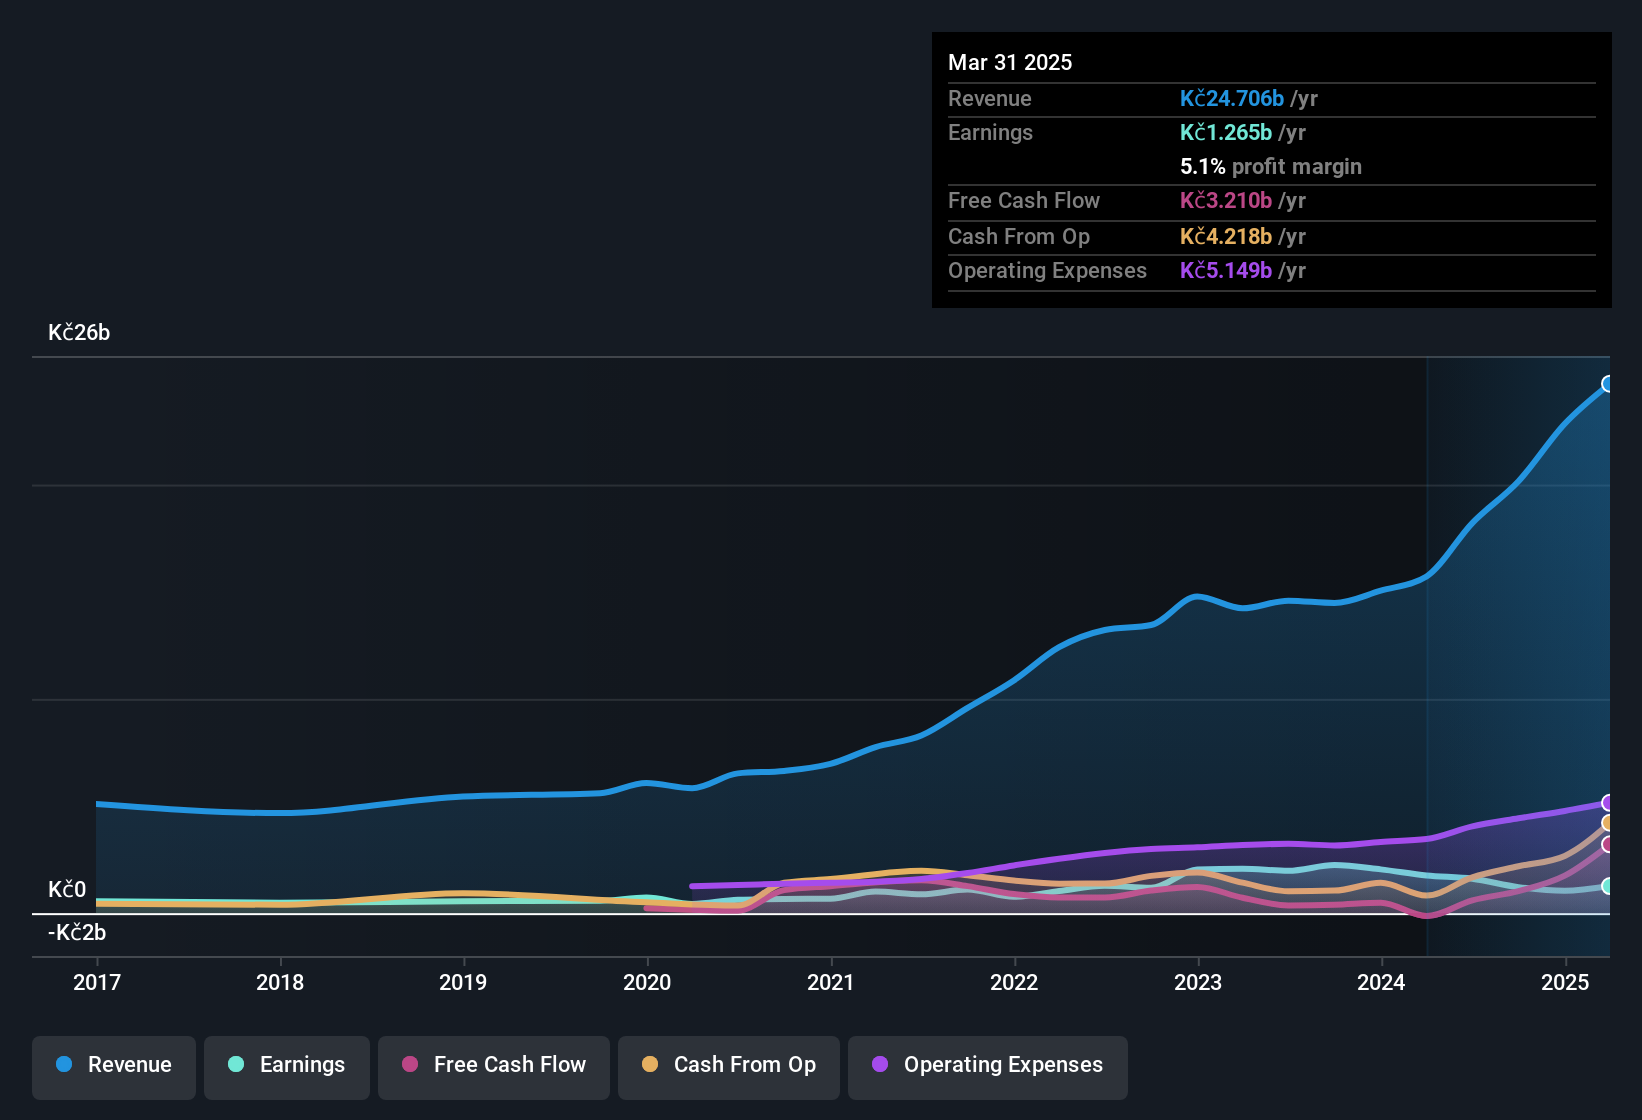Click the Free Cash Flow legend button

pyautogui.click(x=493, y=1065)
